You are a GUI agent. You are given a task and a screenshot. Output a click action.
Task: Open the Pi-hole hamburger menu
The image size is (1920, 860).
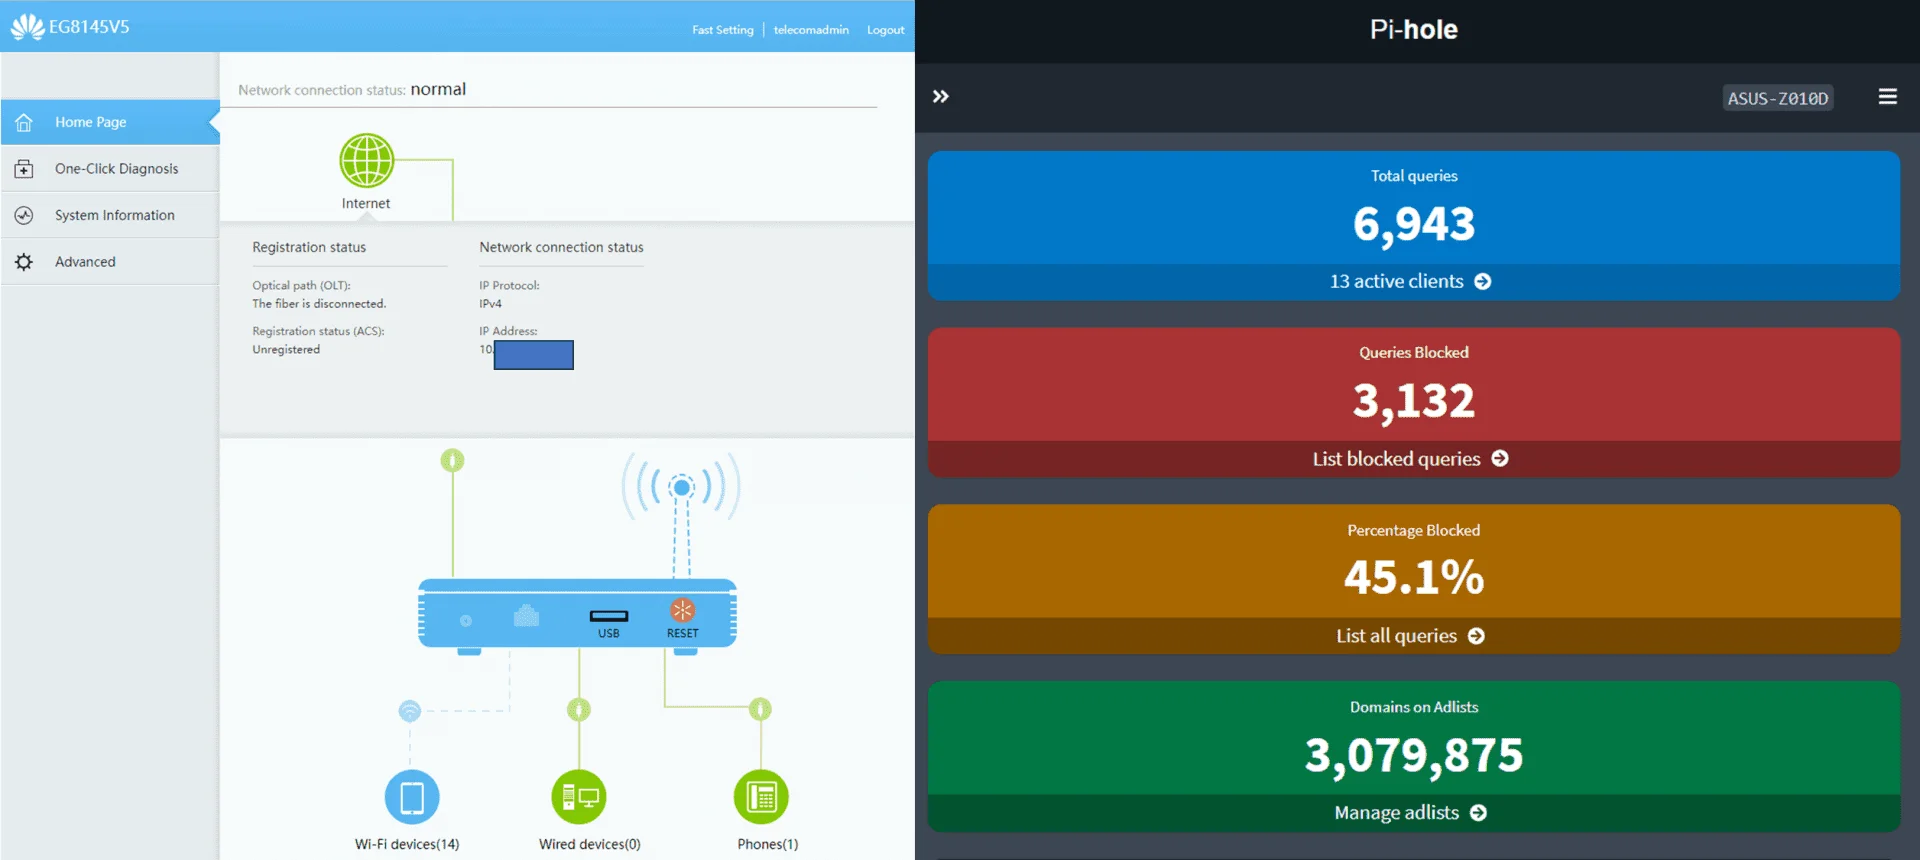pyautogui.click(x=1888, y=97)
